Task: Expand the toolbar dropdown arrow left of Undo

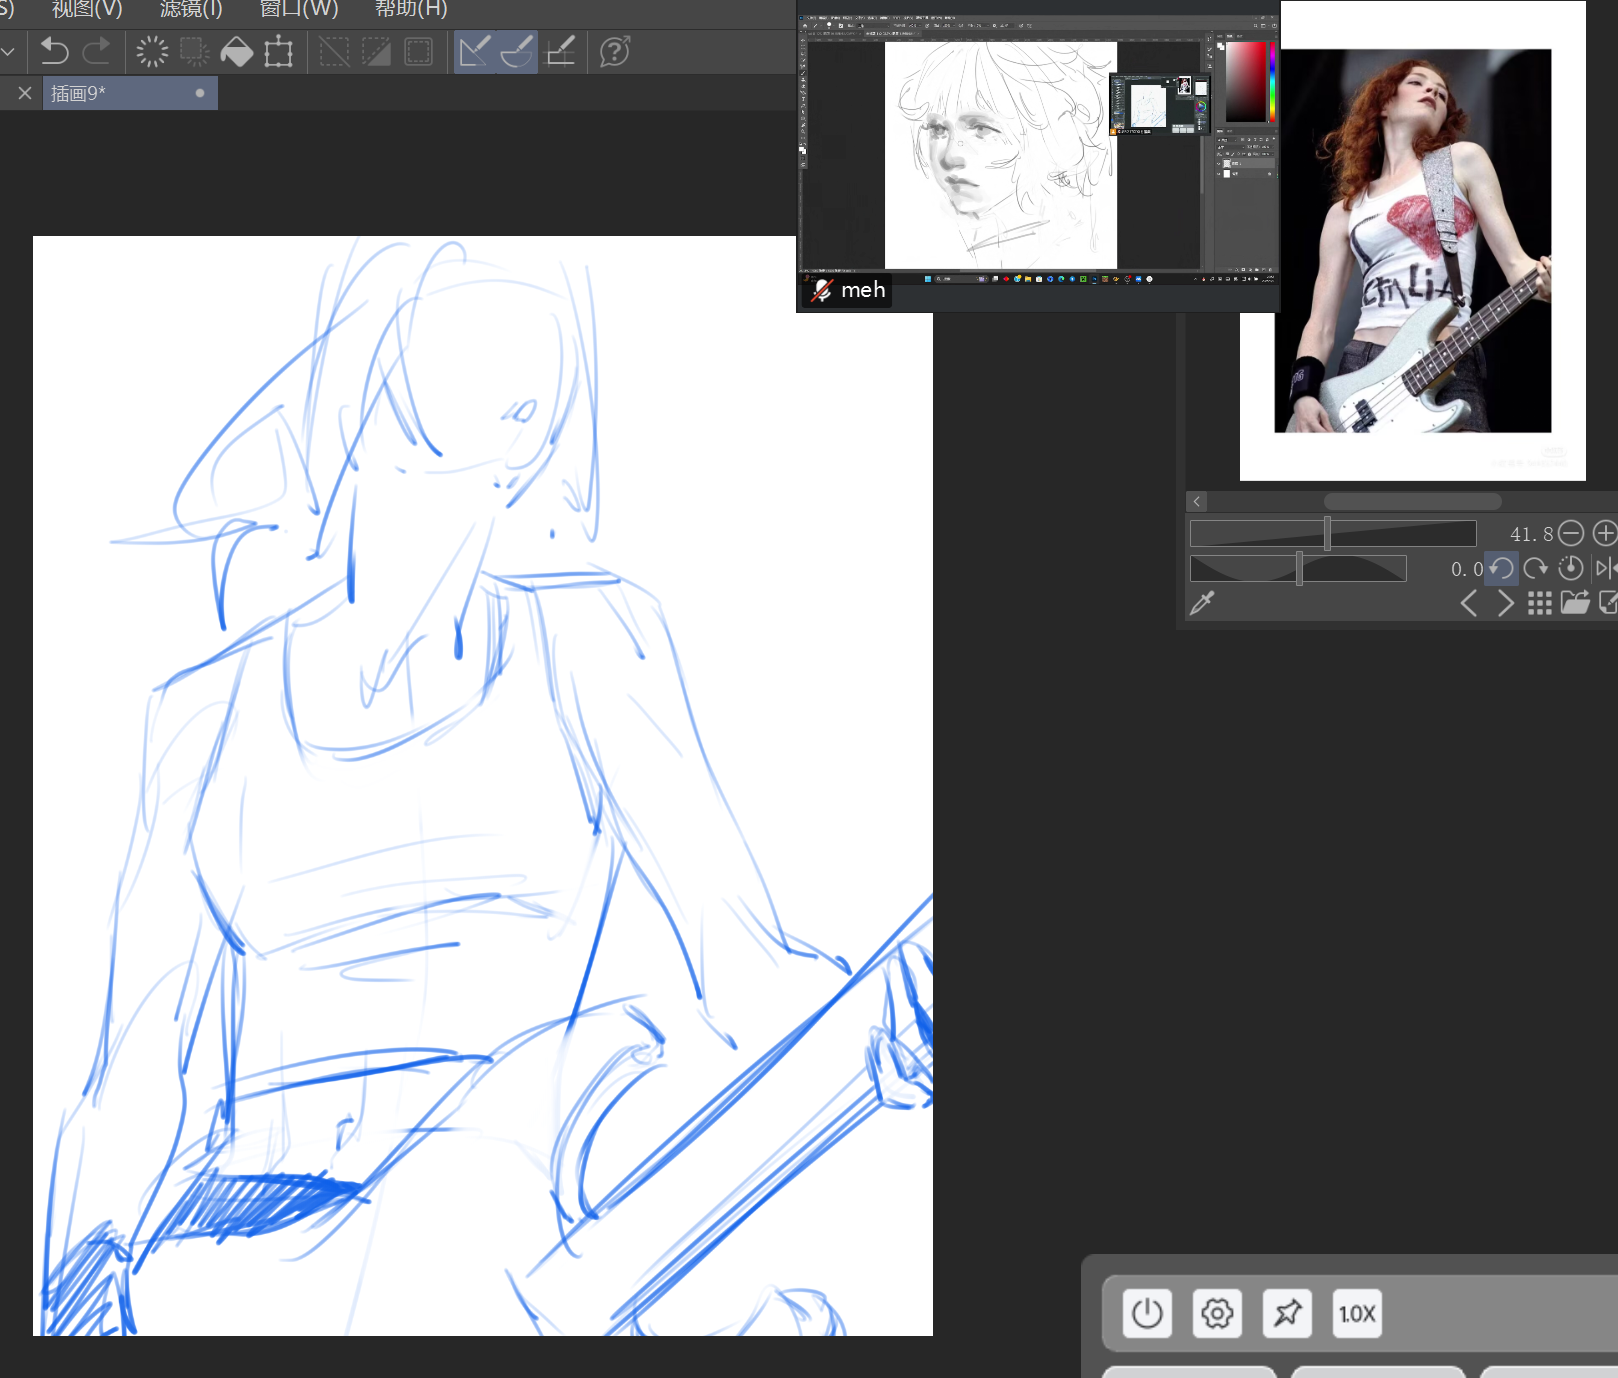Action: (8, 51)
